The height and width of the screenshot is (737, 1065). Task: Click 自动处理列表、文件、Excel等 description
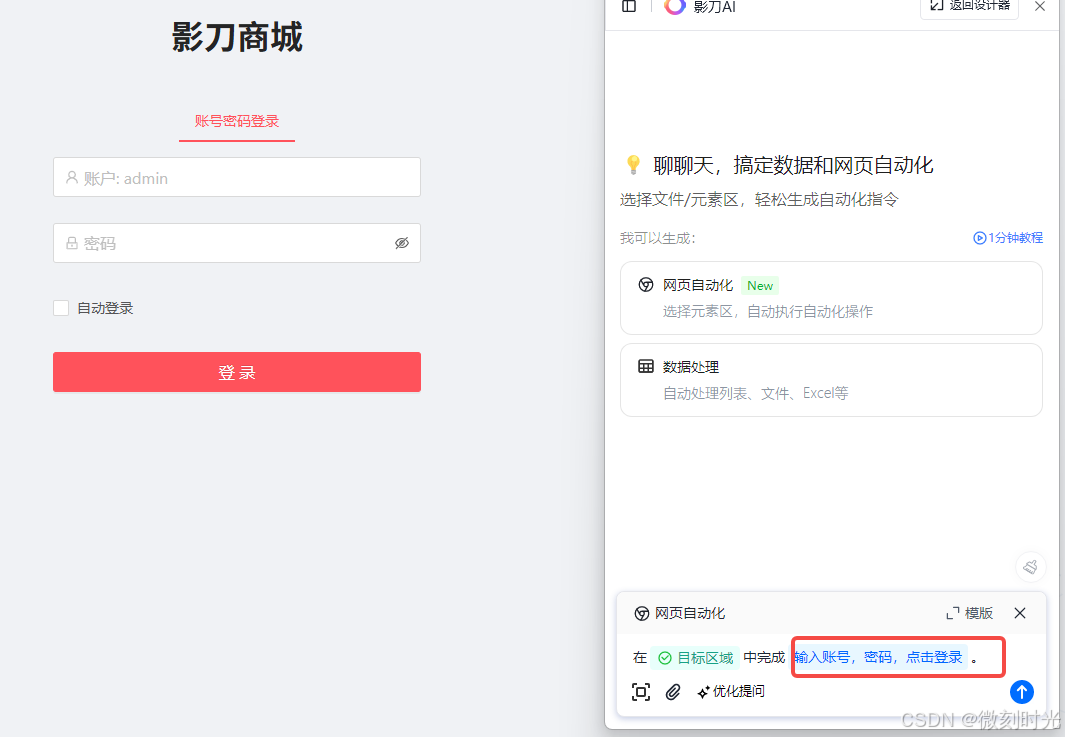point(755,393)
